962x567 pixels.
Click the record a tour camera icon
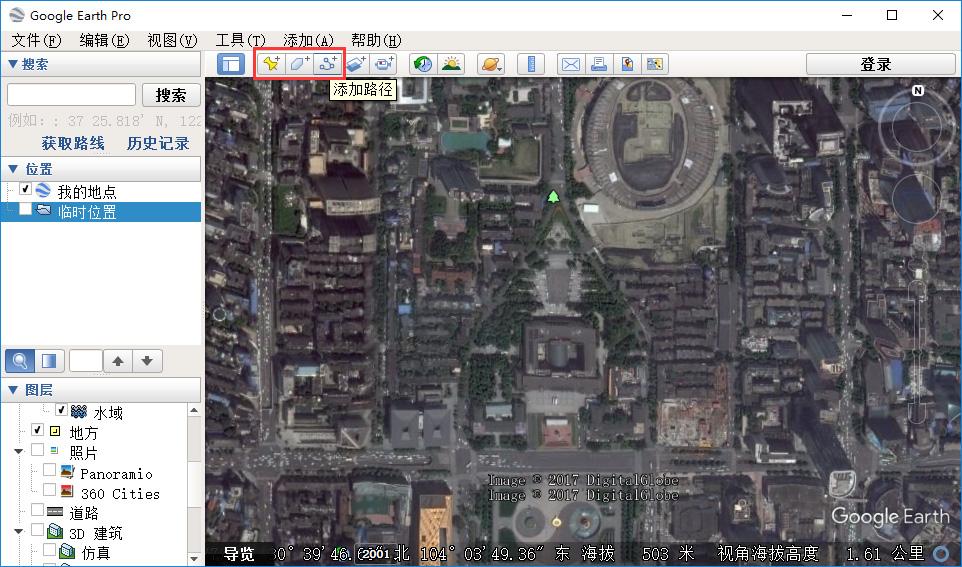coord(384,64)
